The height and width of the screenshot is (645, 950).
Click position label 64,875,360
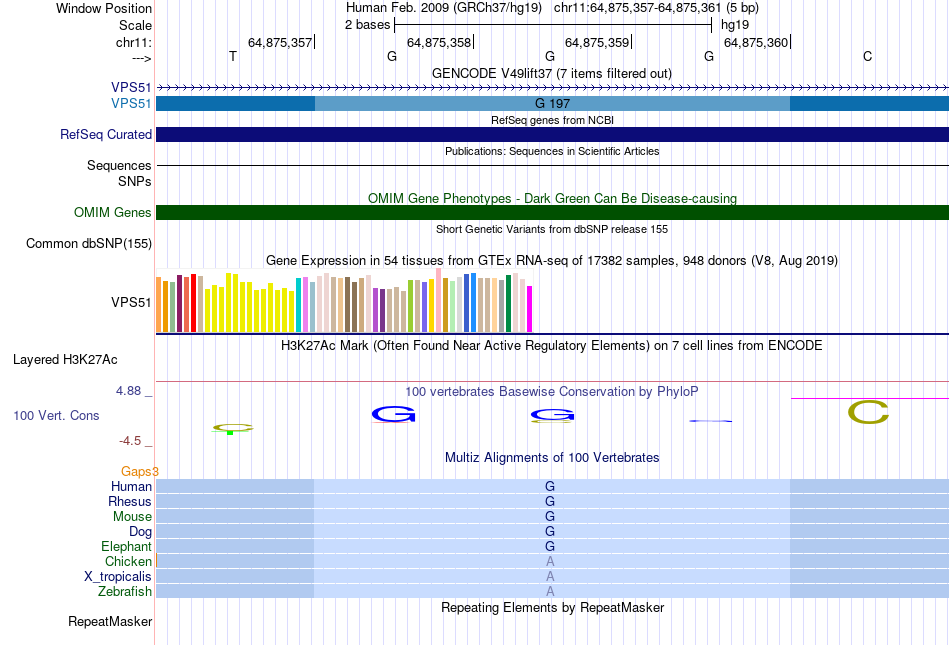click(756, 42)
